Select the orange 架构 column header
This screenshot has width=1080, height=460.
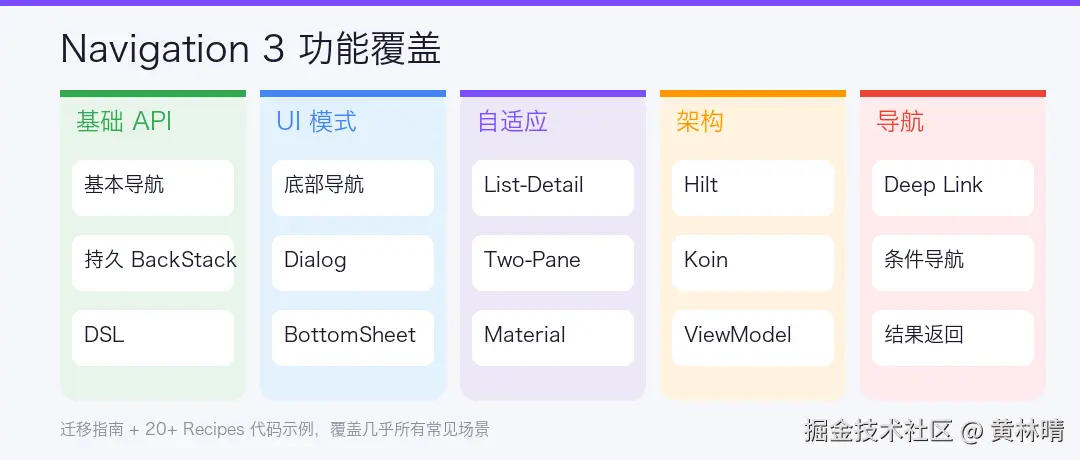[x=700, y=122]
